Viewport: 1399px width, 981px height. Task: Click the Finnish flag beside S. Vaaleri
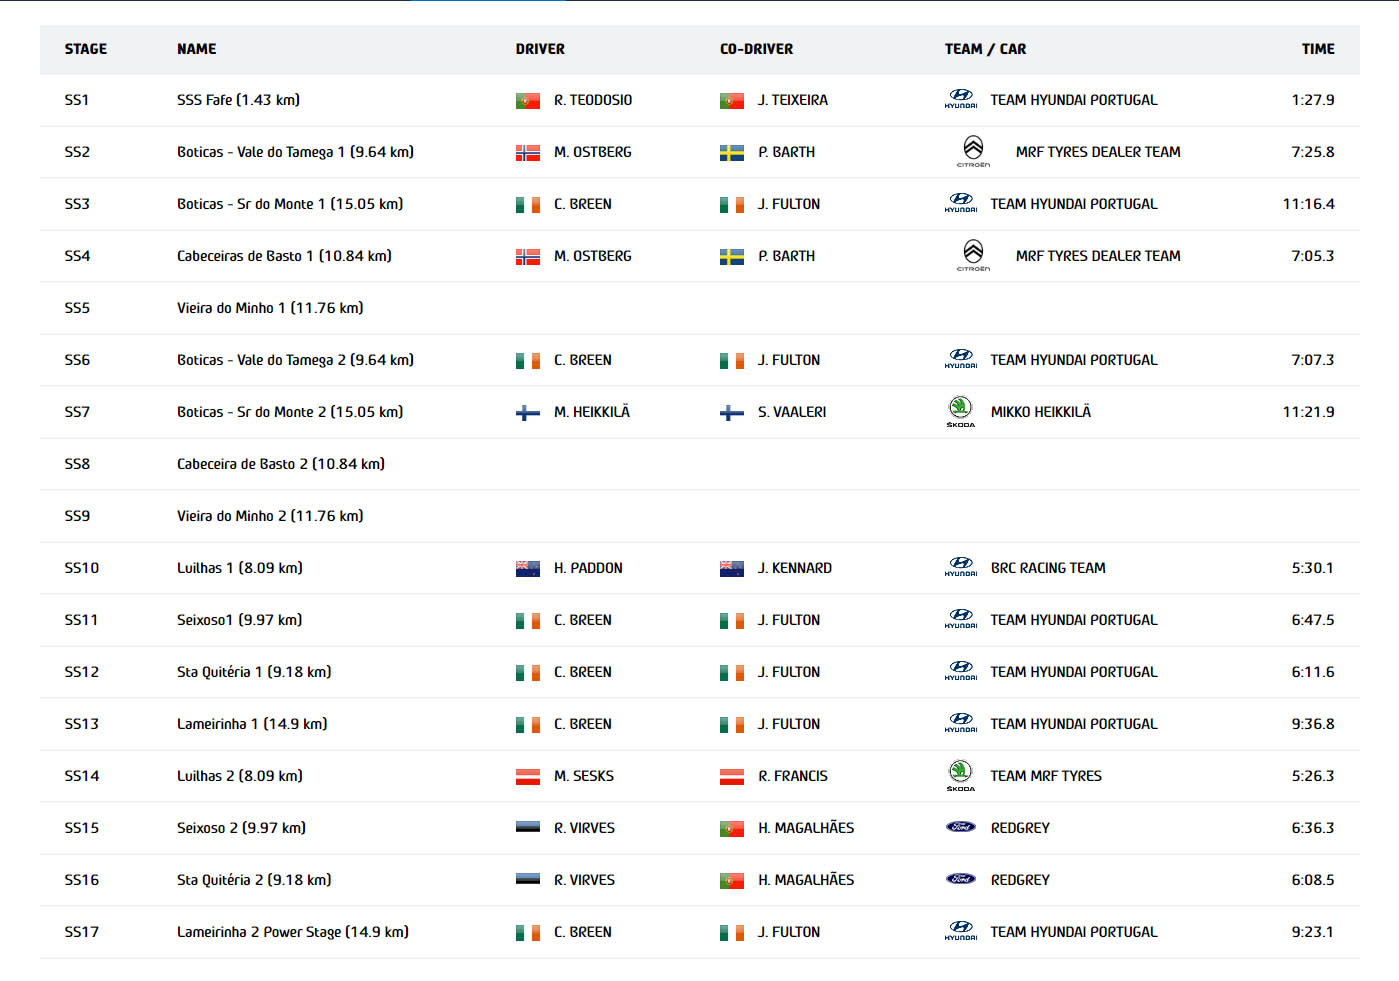[732, 413]
